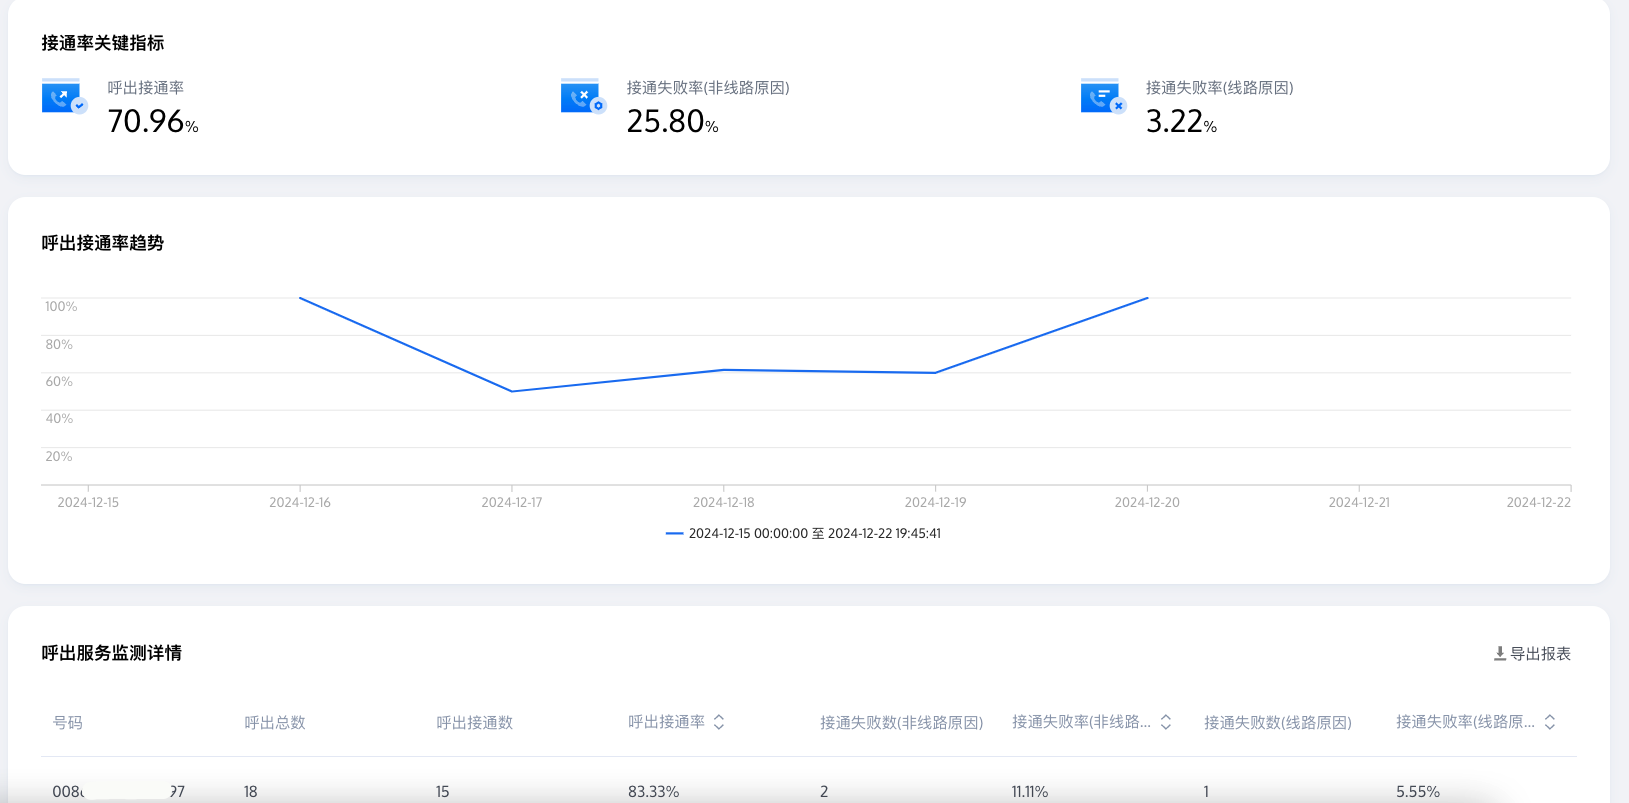Click the 接通失败数(线路原因) column header
Image resolution: width=1629 pixels, height=803 pixels.
pyautogui.click(x=1277, y=723)
